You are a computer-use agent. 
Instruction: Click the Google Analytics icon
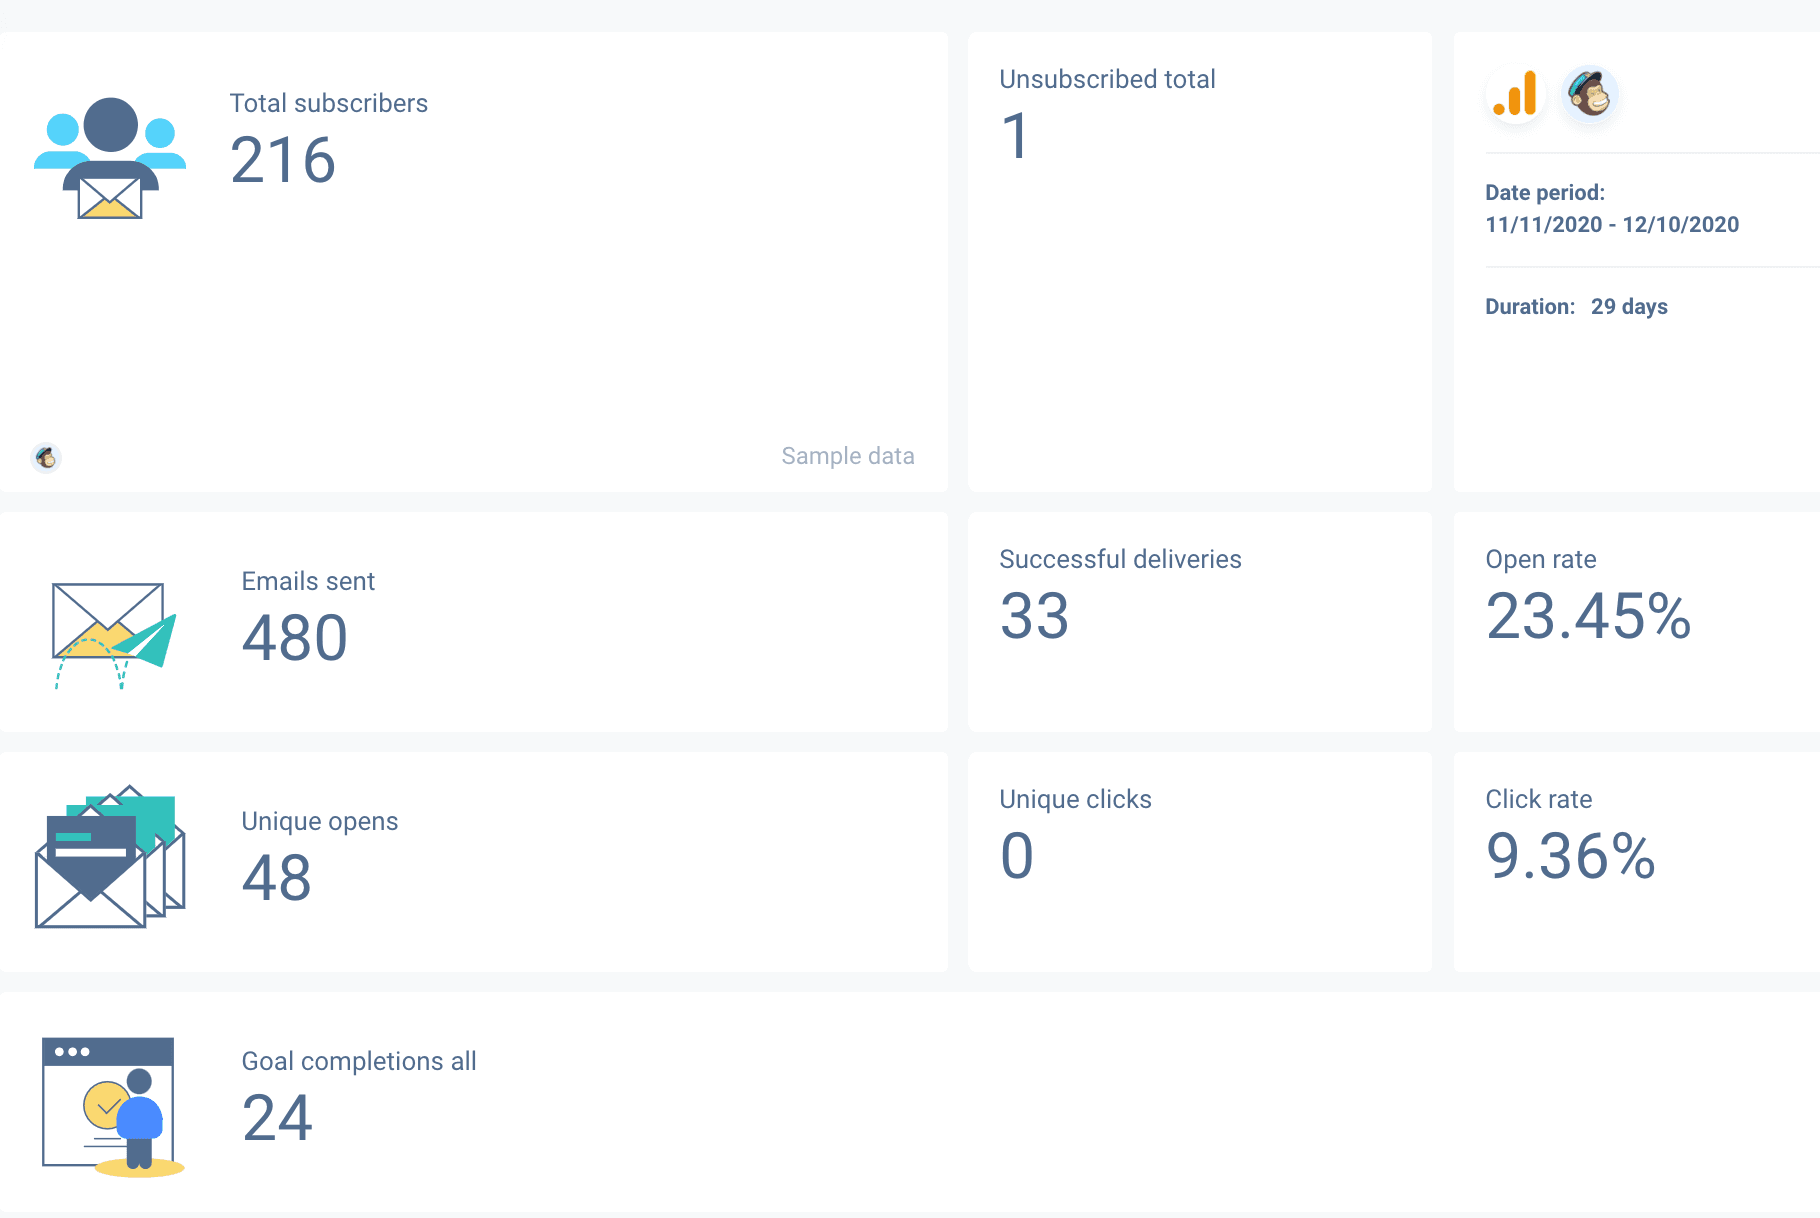1516,95
